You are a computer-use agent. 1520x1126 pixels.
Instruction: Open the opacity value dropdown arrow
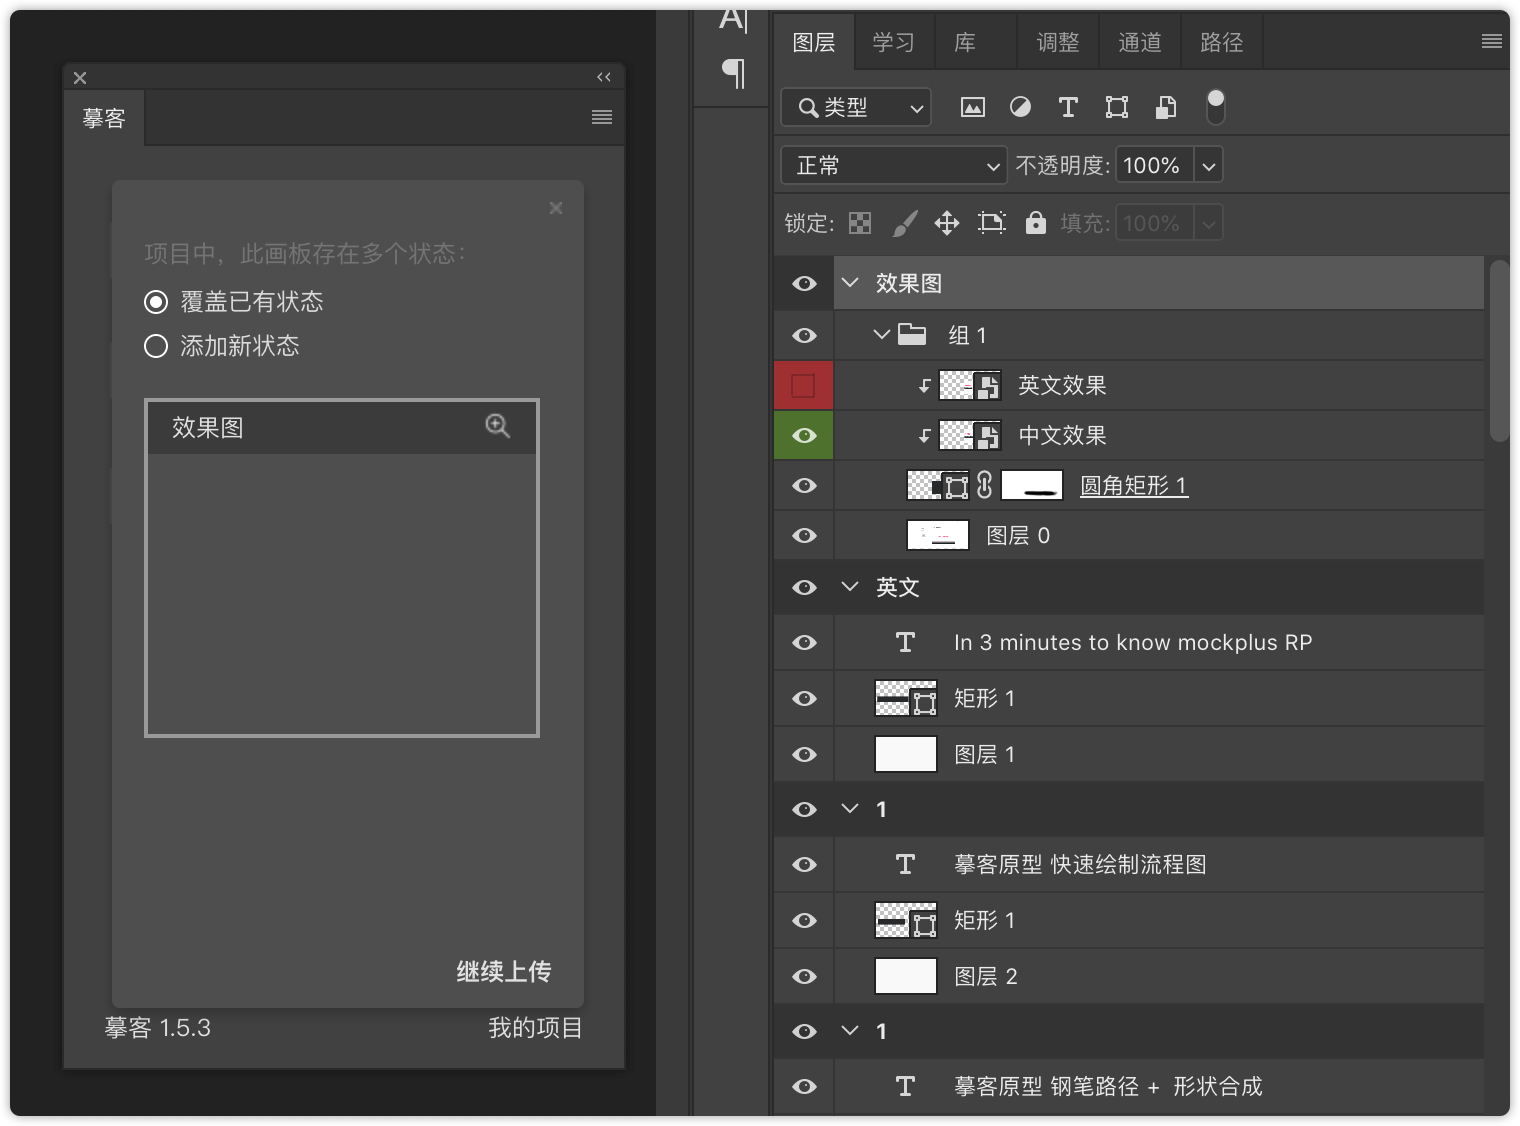point(1208,166)
